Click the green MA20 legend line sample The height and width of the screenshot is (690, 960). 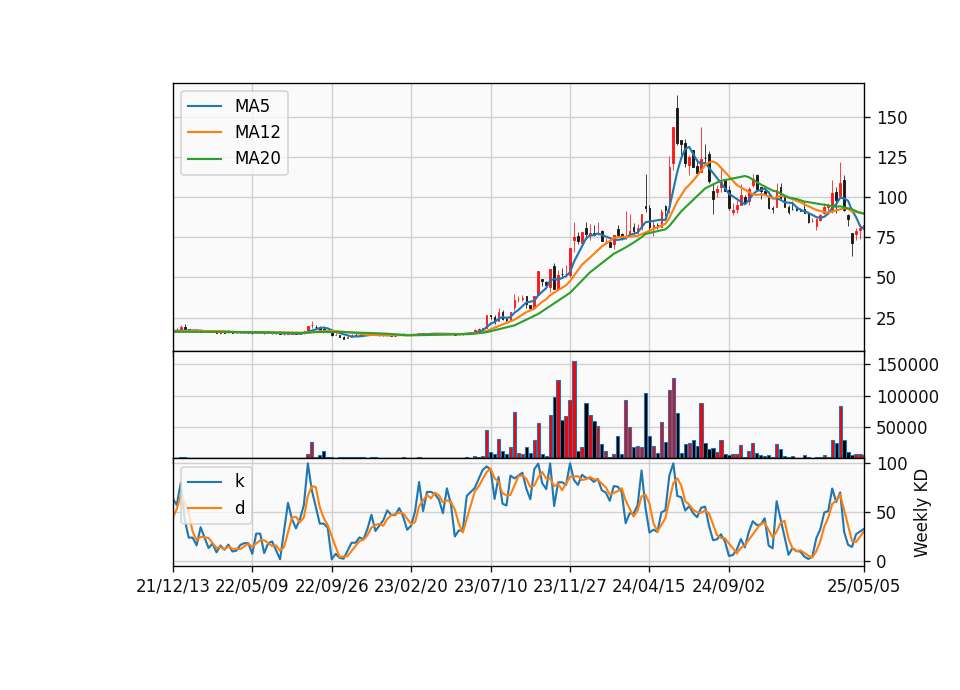(x=204, y=159)
